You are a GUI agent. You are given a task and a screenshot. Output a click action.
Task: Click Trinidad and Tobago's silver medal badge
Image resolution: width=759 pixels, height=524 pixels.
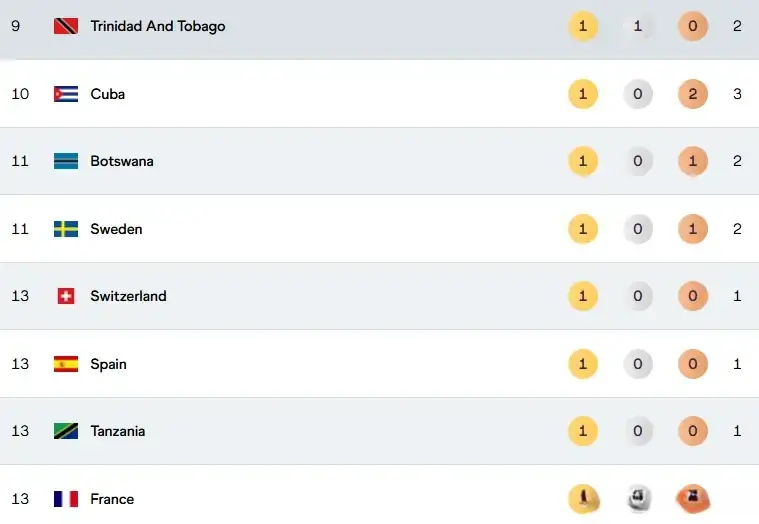click(x=638, y=26)
